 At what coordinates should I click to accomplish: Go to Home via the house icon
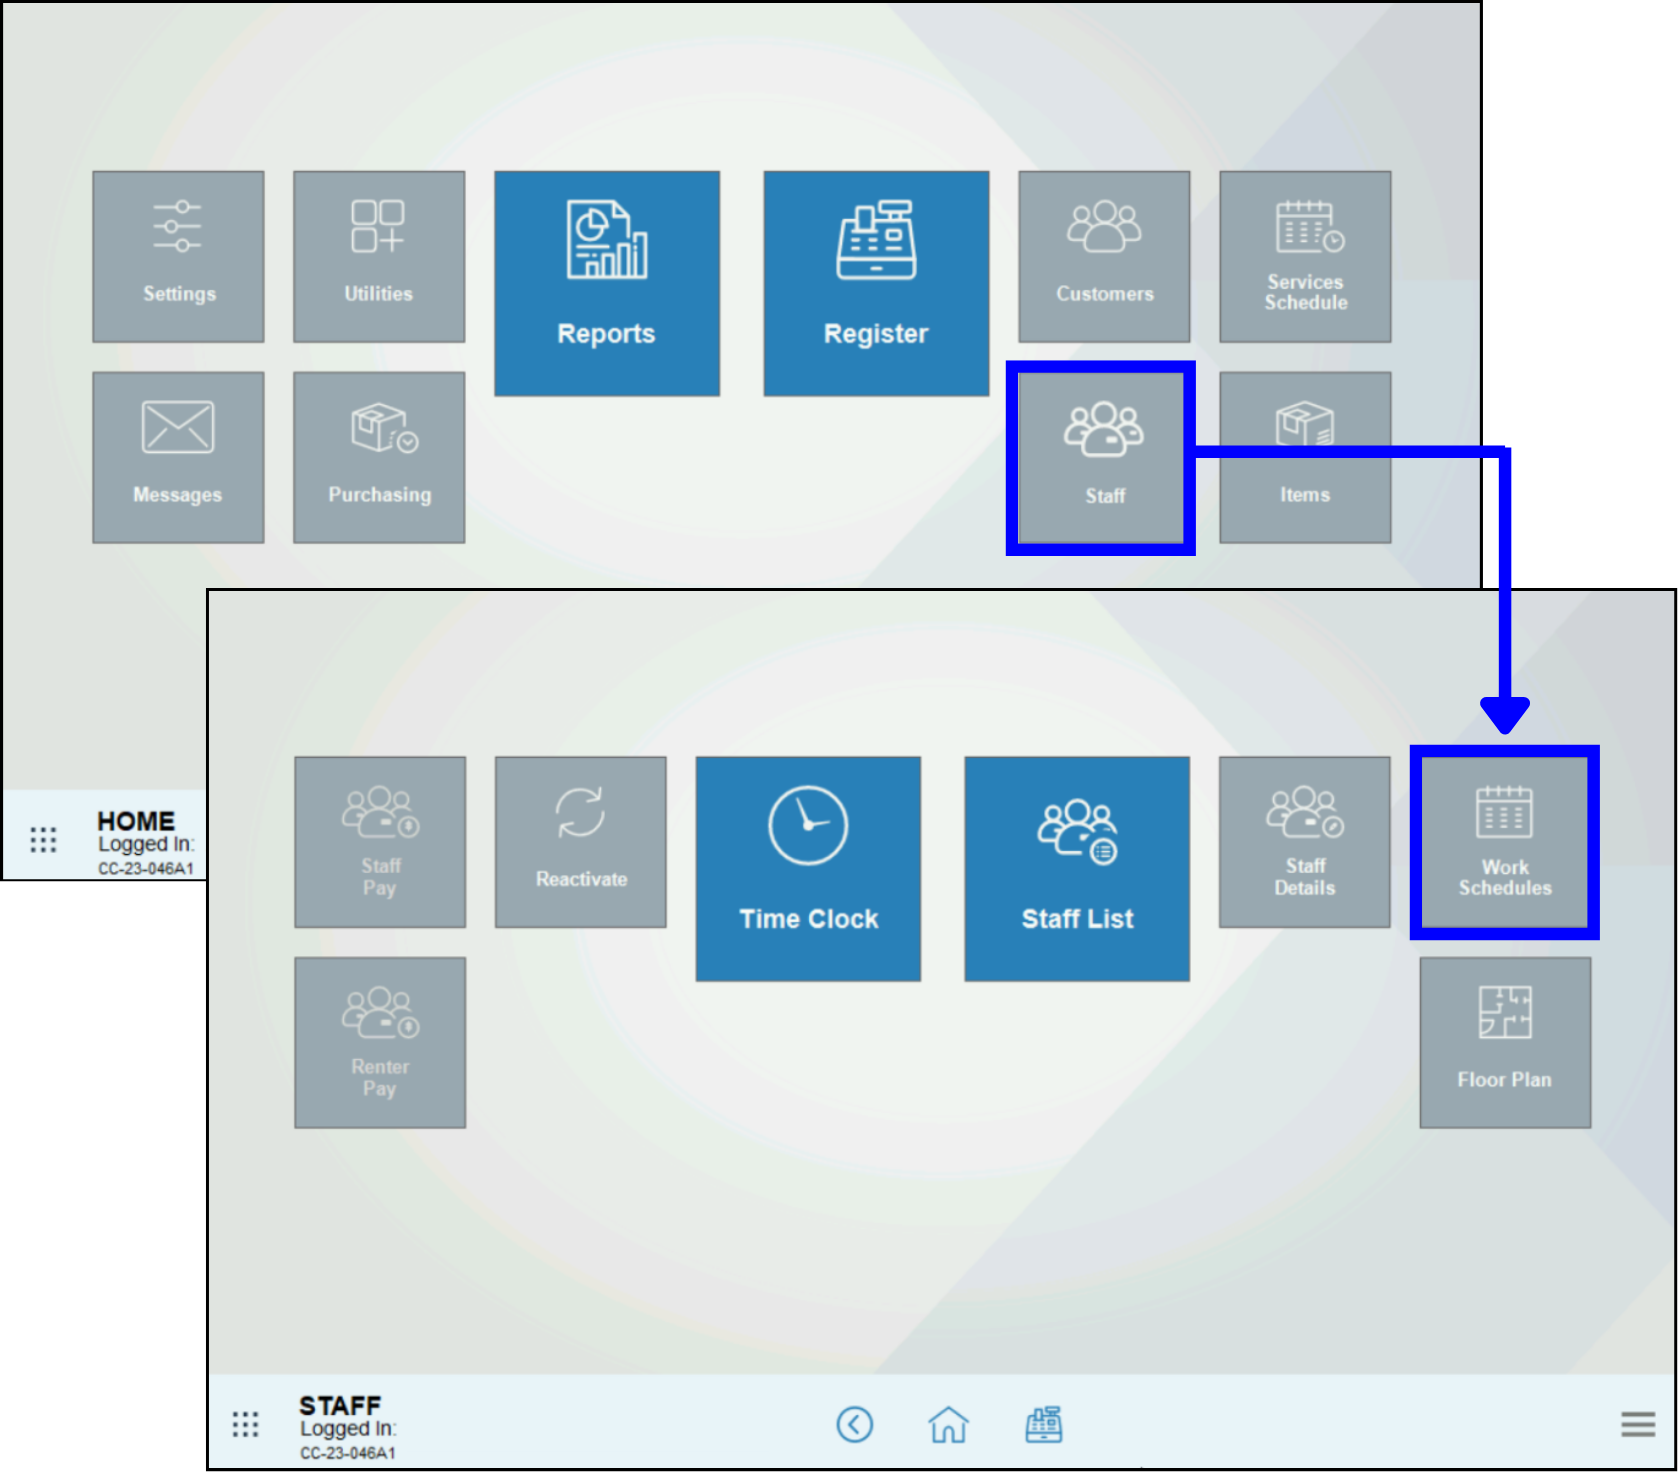(x=948, y=1424)
